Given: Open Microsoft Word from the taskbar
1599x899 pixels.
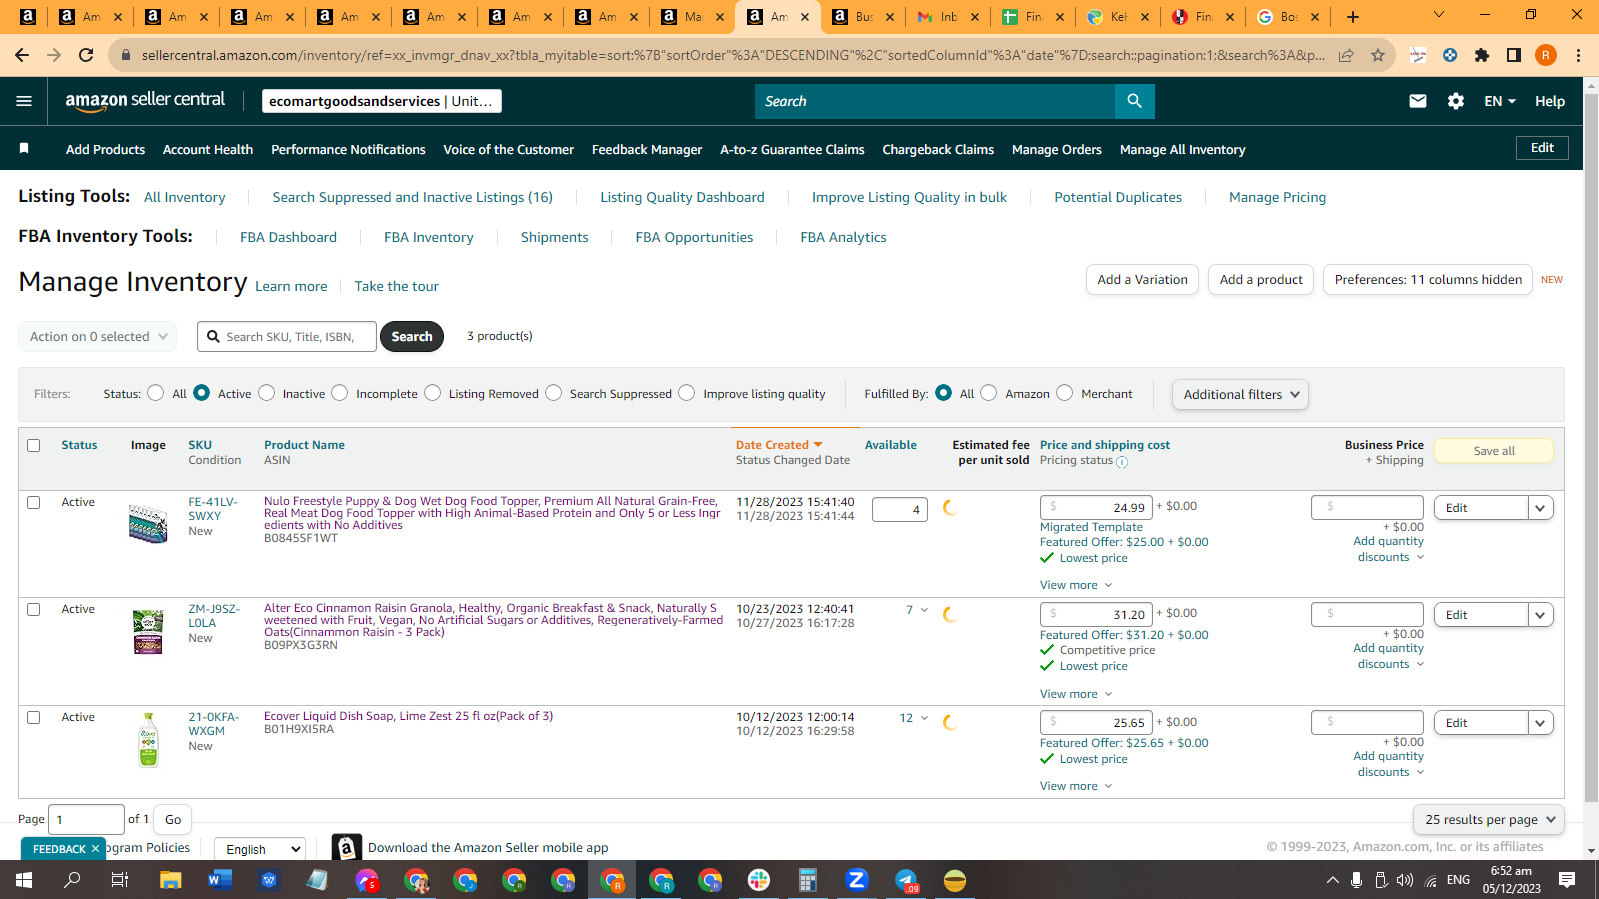Looking at the screenshot, I should tap(219, 880).
